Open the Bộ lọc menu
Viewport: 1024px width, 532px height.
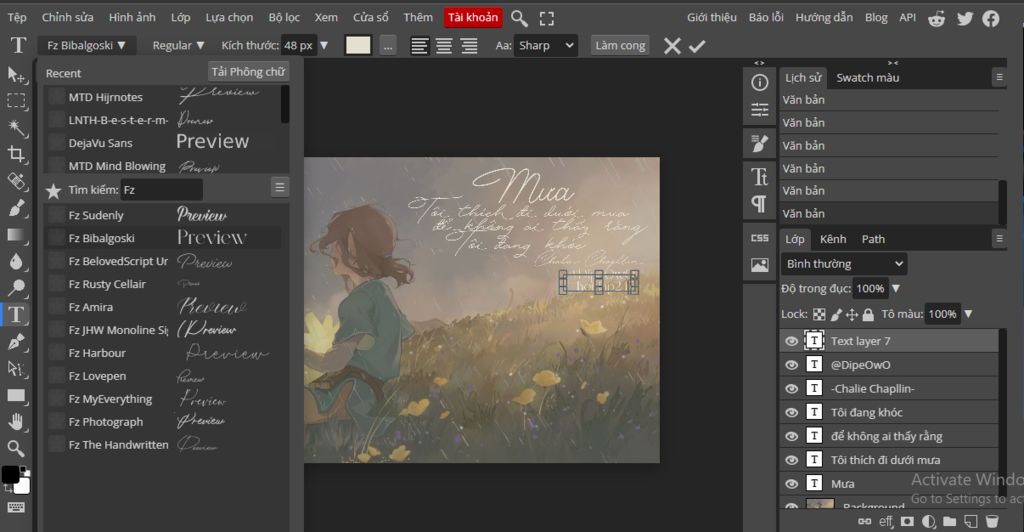pos(284,18)
